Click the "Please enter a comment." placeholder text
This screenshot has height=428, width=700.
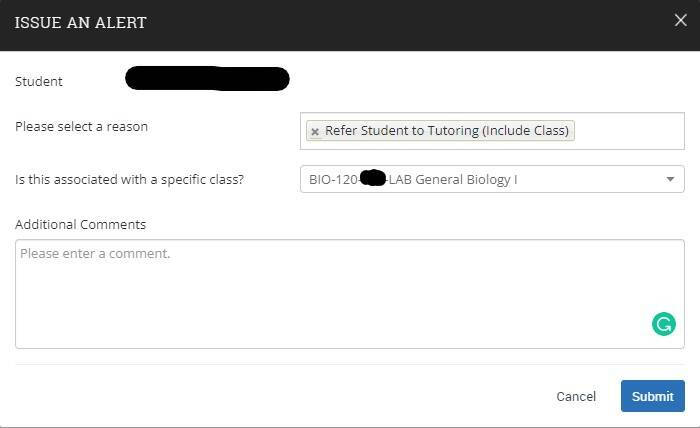coord(95,254)
